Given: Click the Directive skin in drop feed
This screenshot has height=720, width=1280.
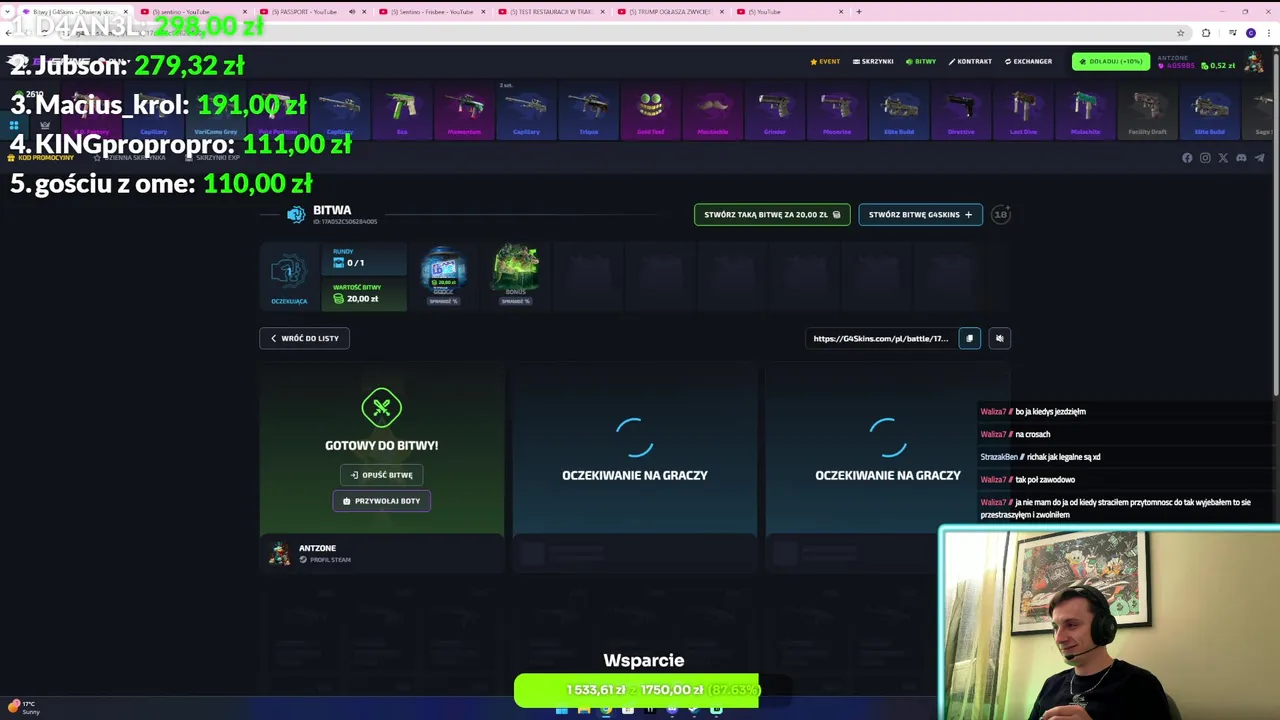Looking at the screenshot, I should tap(961, 112).
